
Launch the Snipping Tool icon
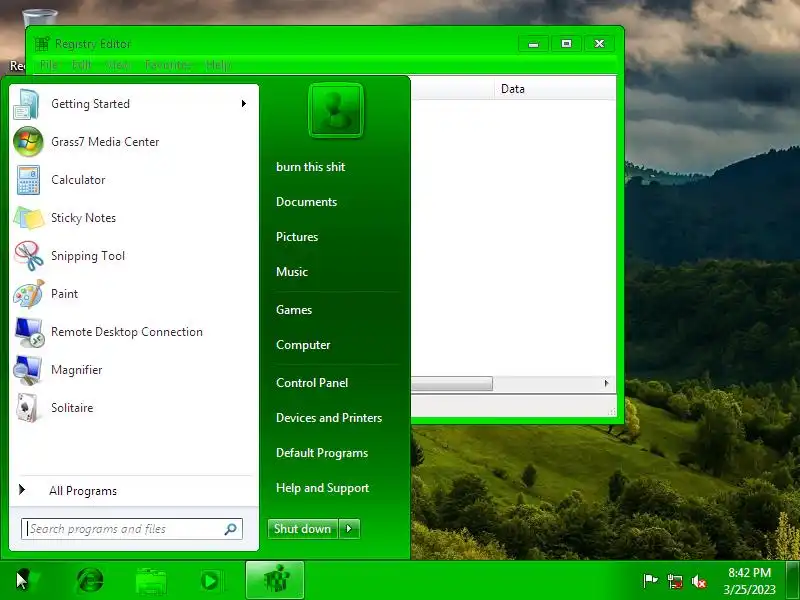point(28,256)
